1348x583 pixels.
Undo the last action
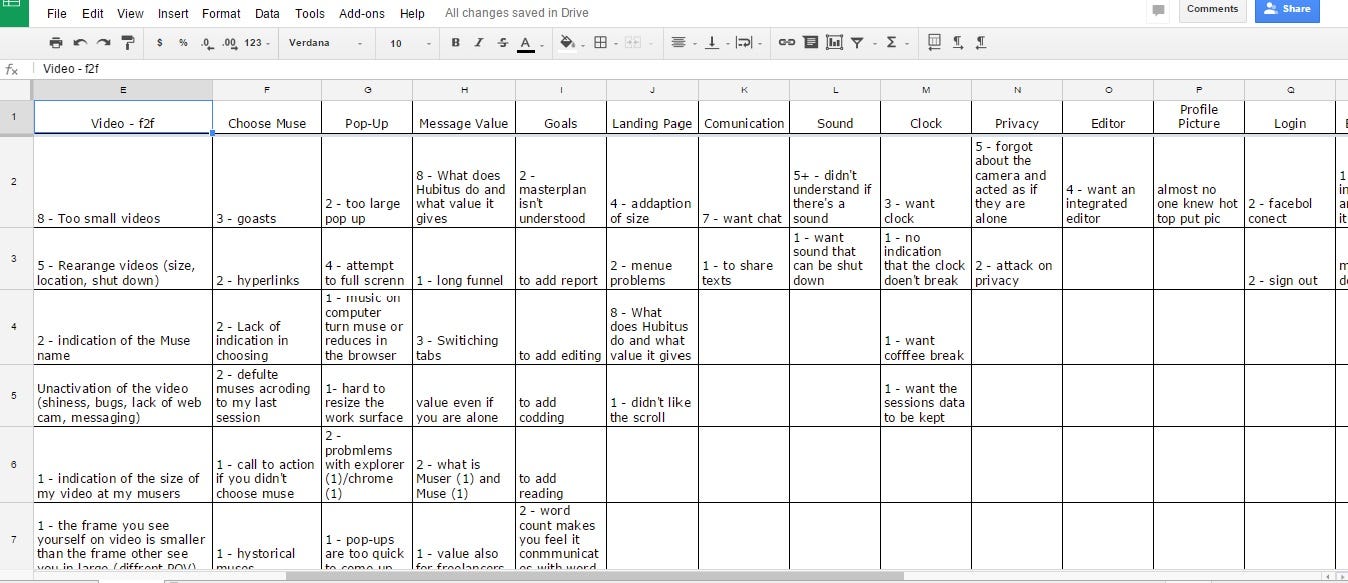(x=80, y=43)
